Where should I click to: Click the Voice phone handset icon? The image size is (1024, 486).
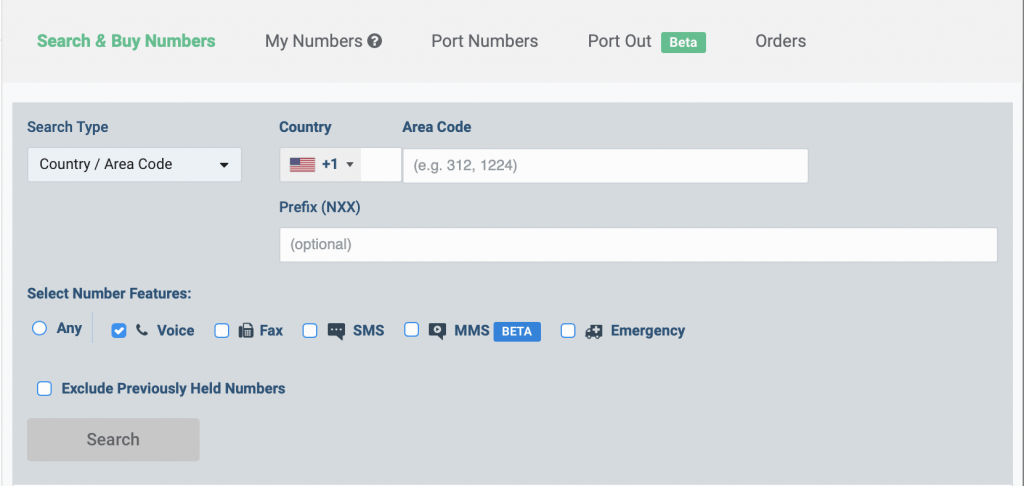[x=142, y=331]
